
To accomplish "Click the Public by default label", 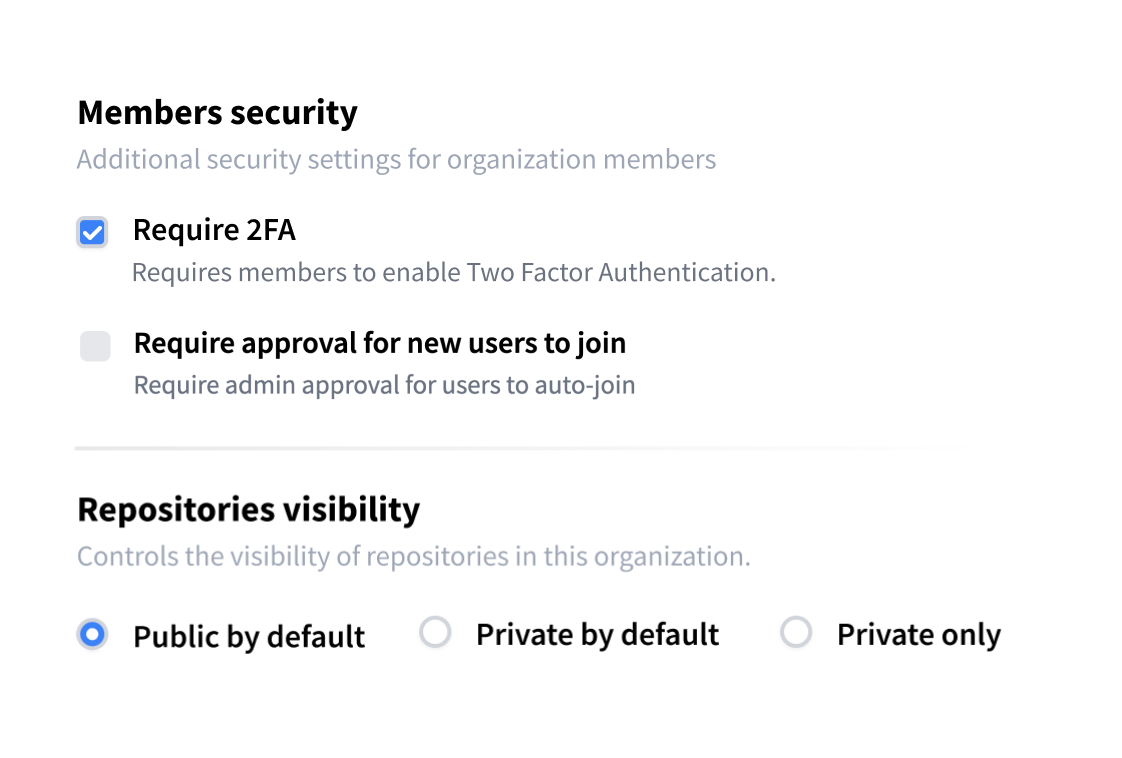I will click(249, 636).
